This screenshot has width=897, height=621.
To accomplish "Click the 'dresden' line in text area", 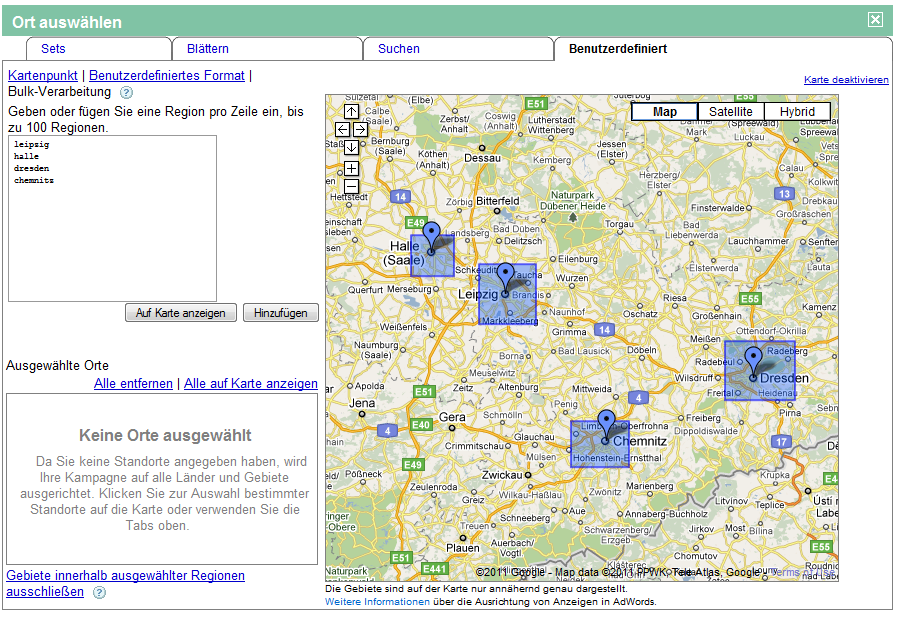I will click(31, 169).
